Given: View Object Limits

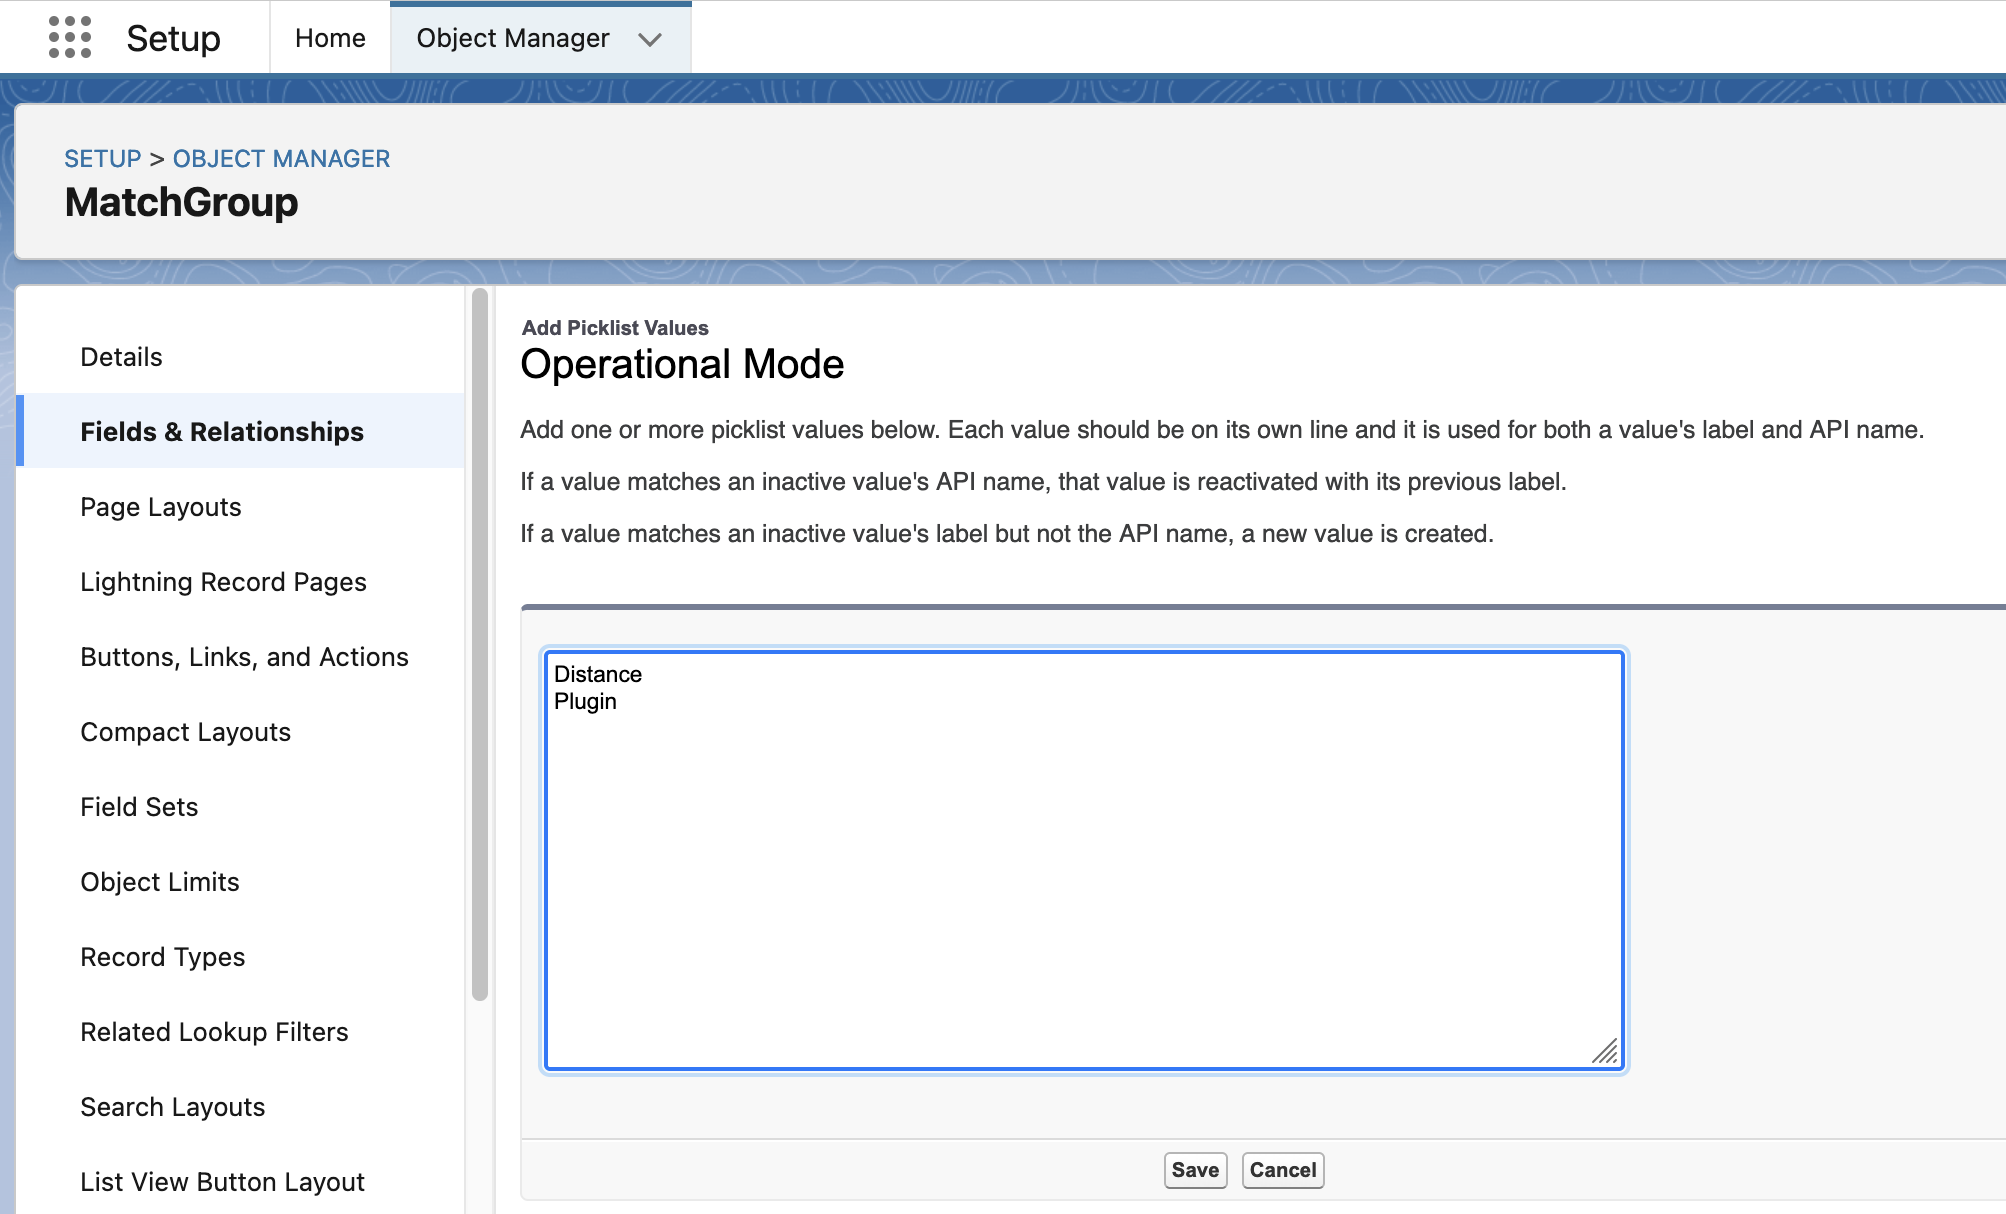Looking at the screenshot, I should click(240, 882).
